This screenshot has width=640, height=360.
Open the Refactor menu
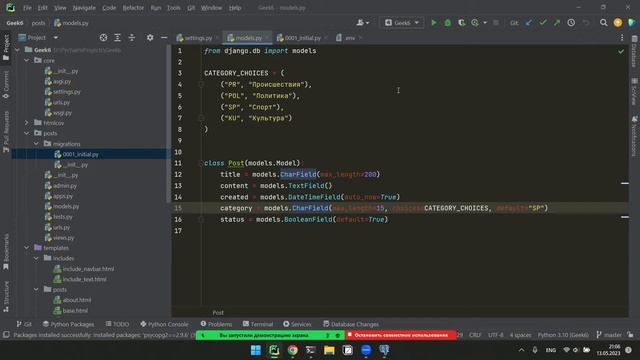point(133,8)
